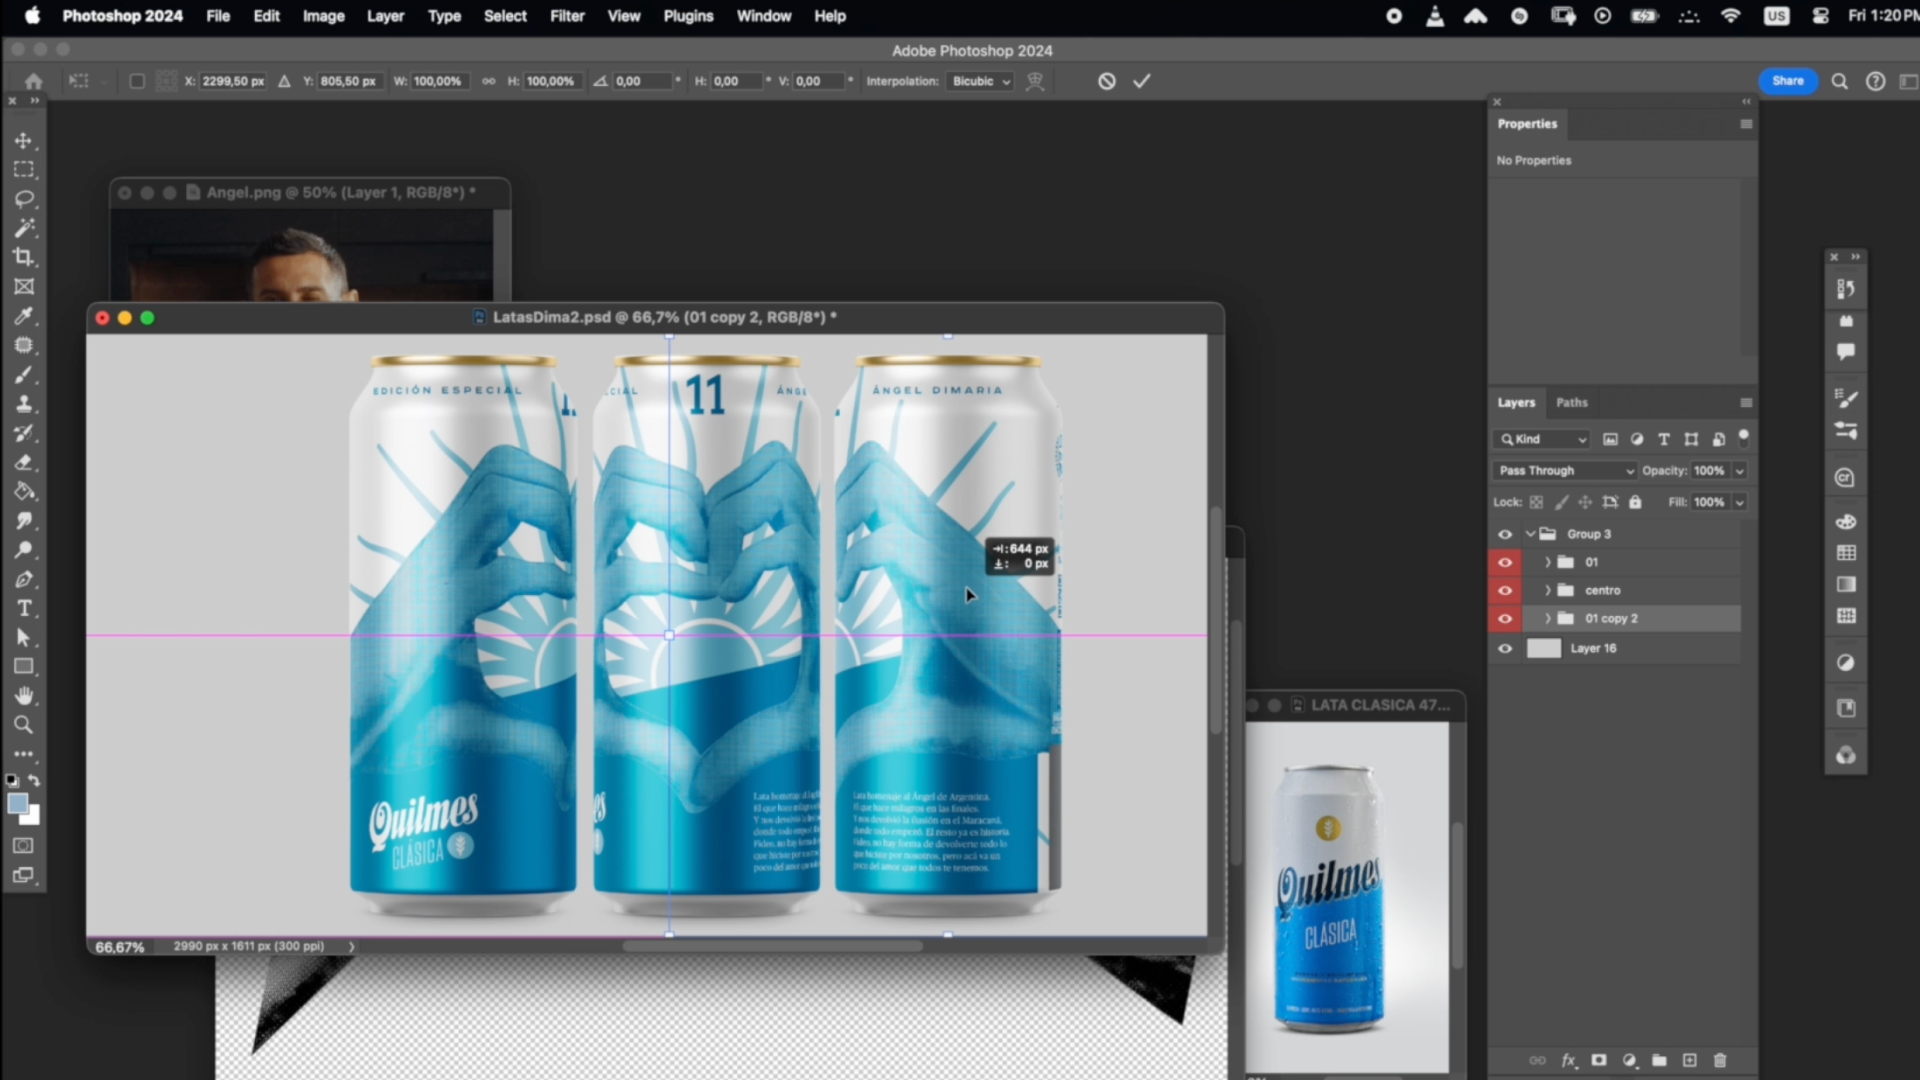Image resolution: width=1920 pixels, height=1080 pixels.
Task: Select the Eyedropper tool
Action: pos(24,316)
